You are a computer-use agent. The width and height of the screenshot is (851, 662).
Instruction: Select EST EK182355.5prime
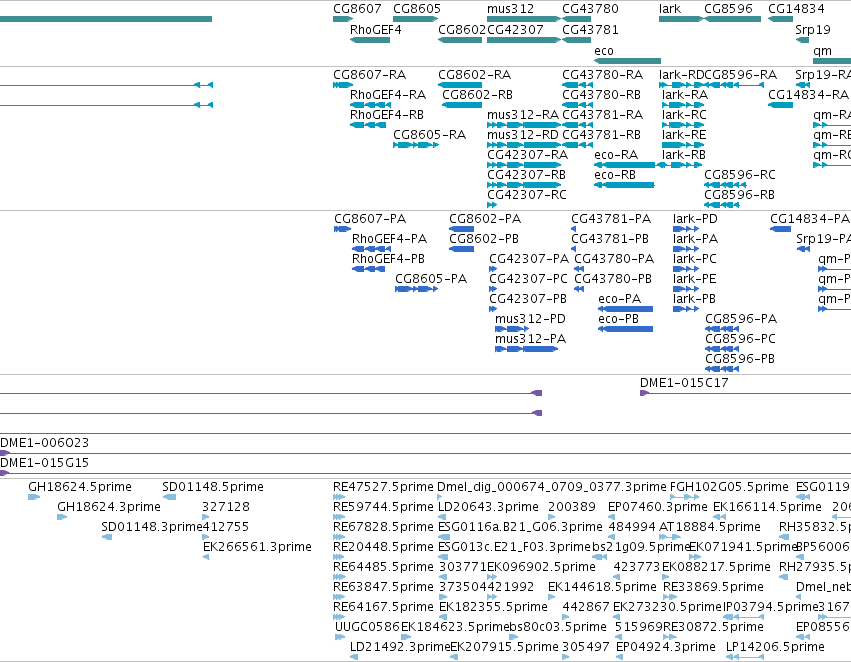[x=493, y=607]
